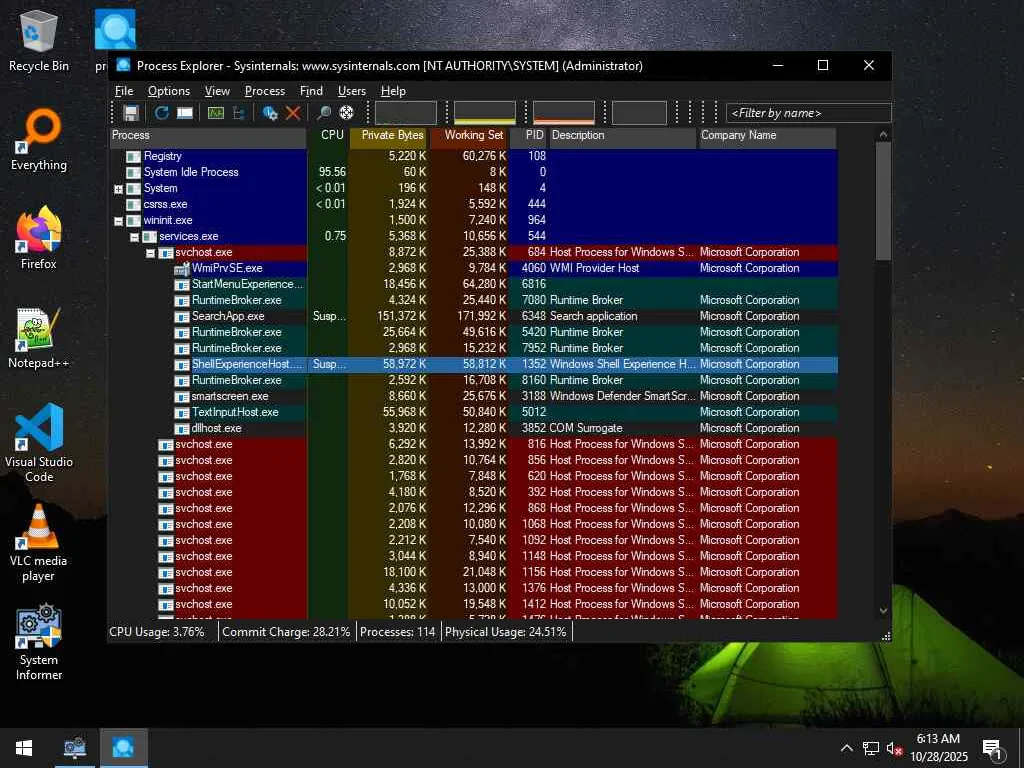
Task: Sort by the Working Set column header
Action: click(469, 136)
